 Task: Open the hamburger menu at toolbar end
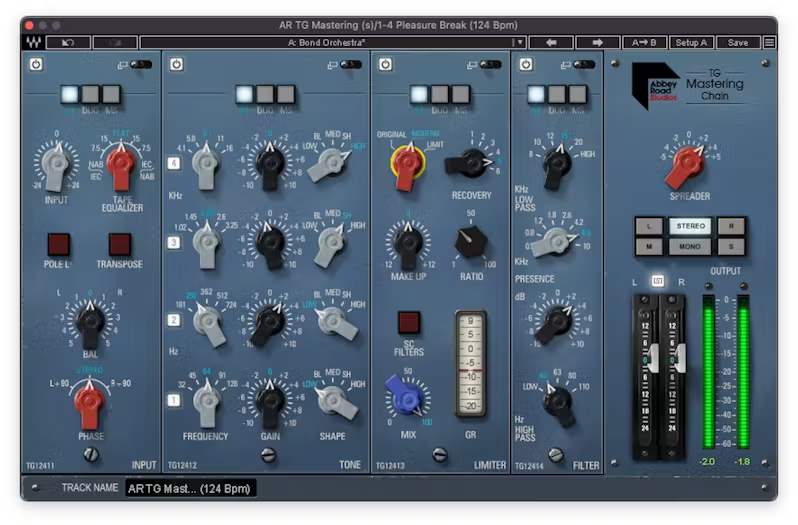coord(770,42)
